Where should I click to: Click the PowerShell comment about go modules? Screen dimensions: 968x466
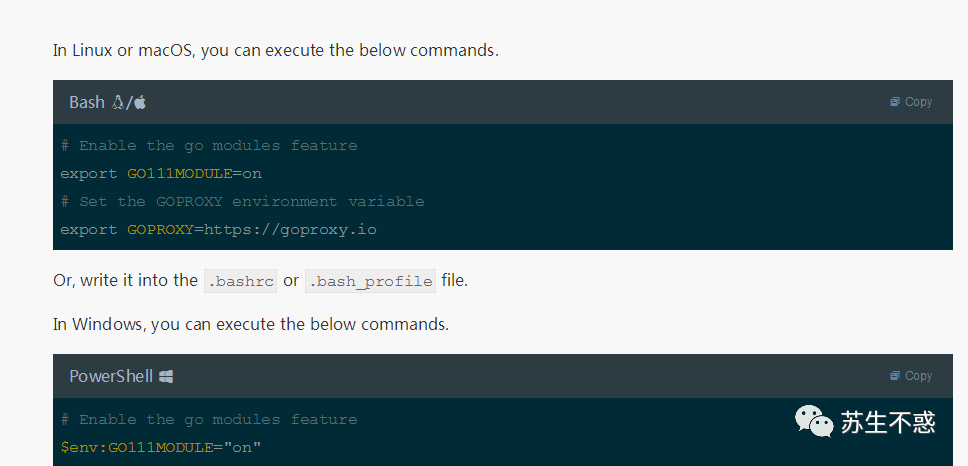point(208,419)
